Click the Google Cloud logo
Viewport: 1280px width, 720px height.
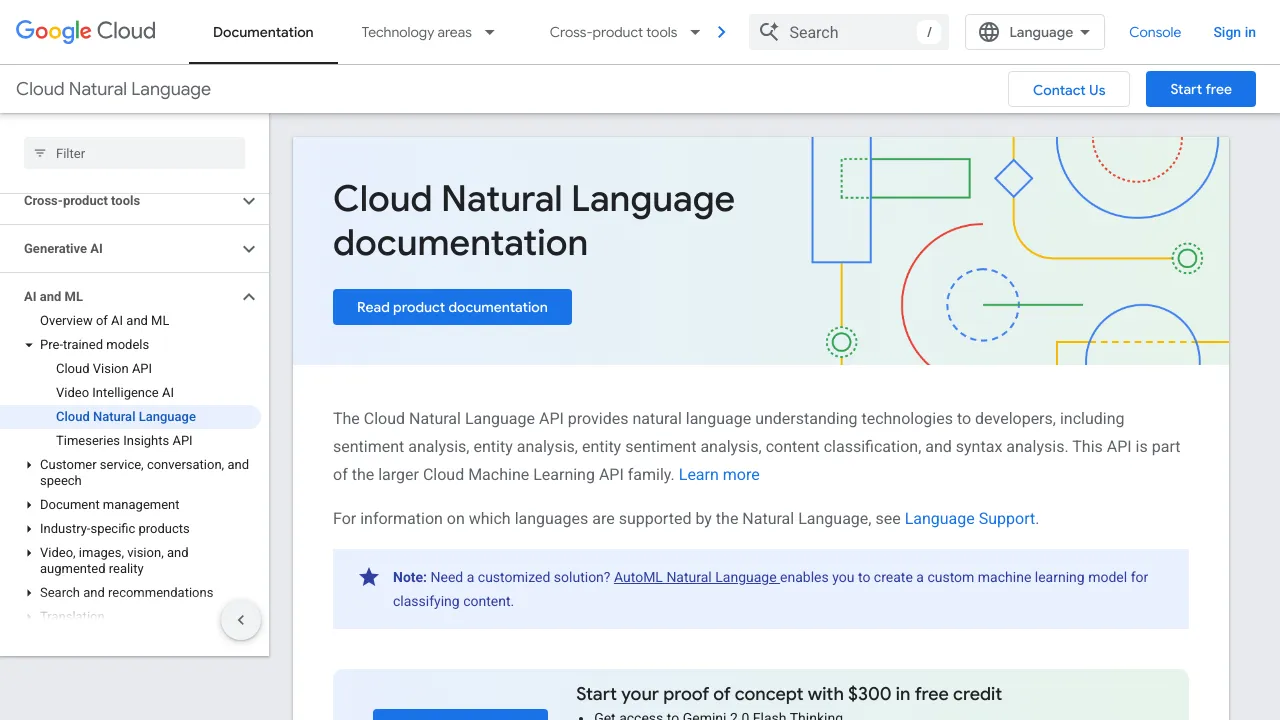[x=86, y=31]
